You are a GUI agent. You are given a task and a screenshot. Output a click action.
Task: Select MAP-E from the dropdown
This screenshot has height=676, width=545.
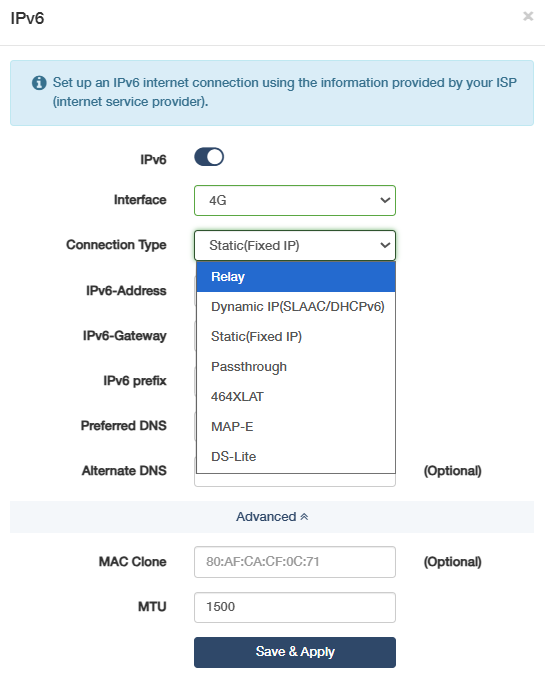point(296,427)
